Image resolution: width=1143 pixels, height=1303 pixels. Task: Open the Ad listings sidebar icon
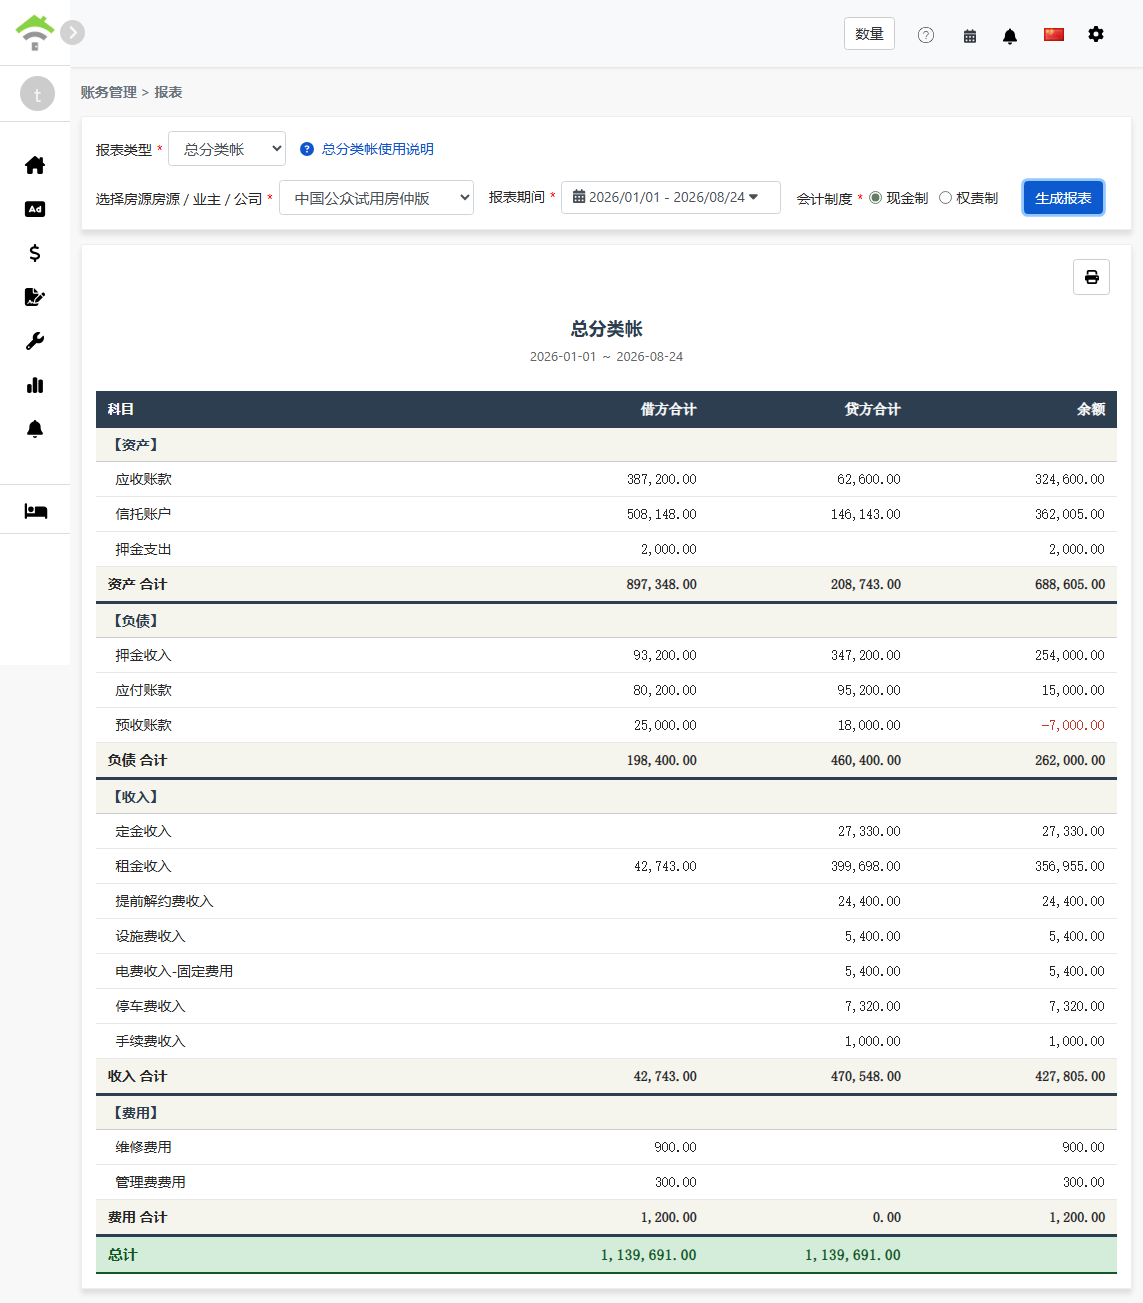click(x=35, y=209)
